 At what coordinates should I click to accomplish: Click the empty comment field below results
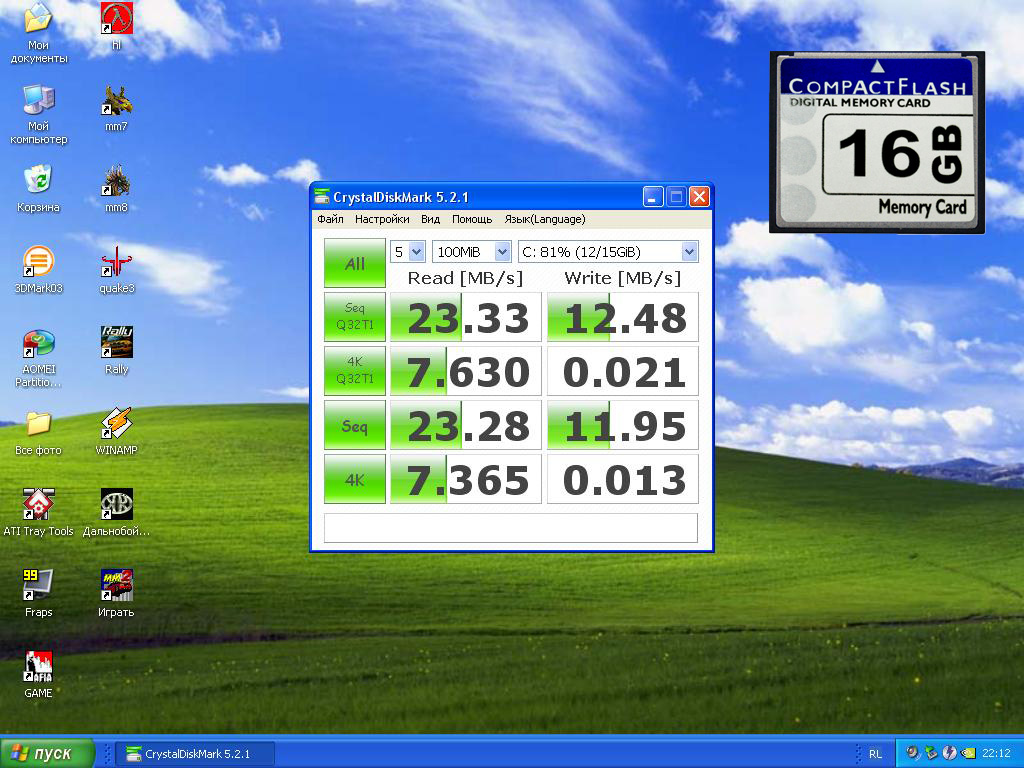coord(510,527)
